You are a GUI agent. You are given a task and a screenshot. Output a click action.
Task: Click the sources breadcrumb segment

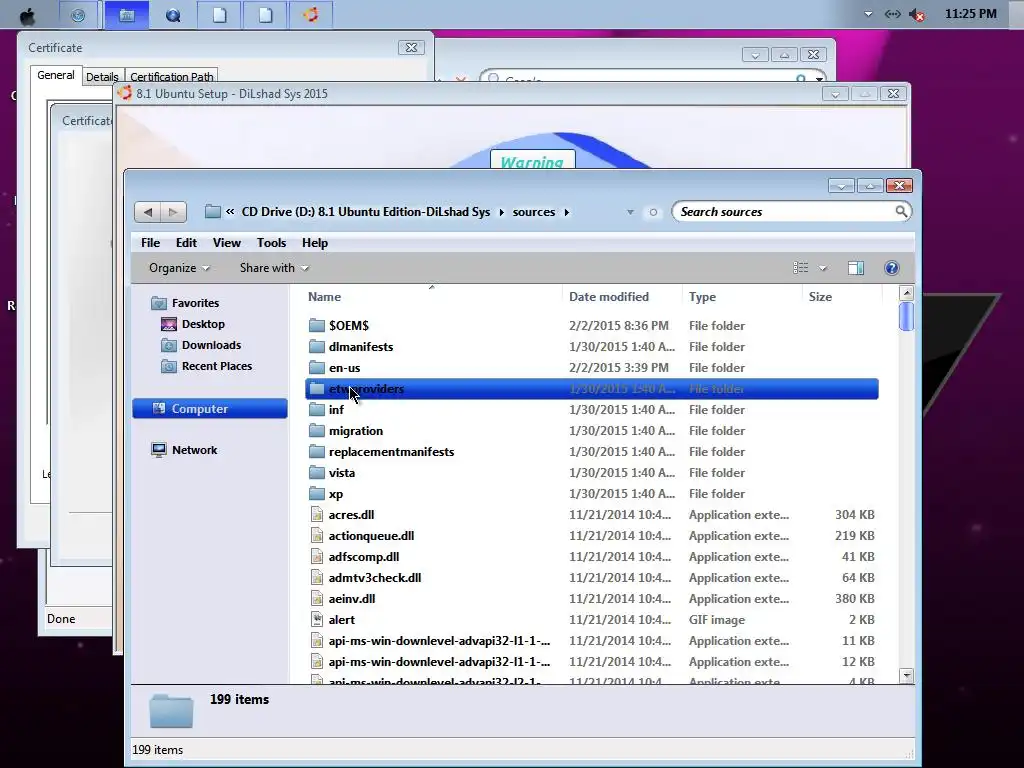point(534,212)
